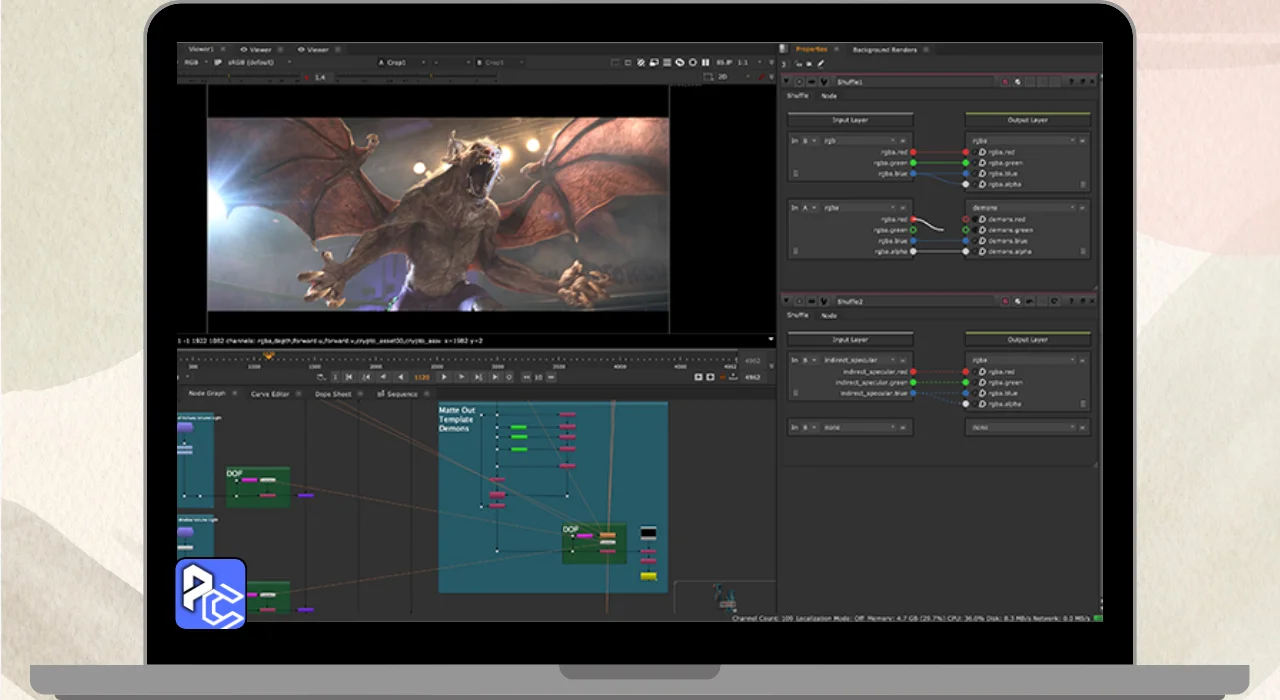This screenshot has height=700, width=1280.
Task: Click the center node icon in Shuffle1 header
Action: point(799,81)
